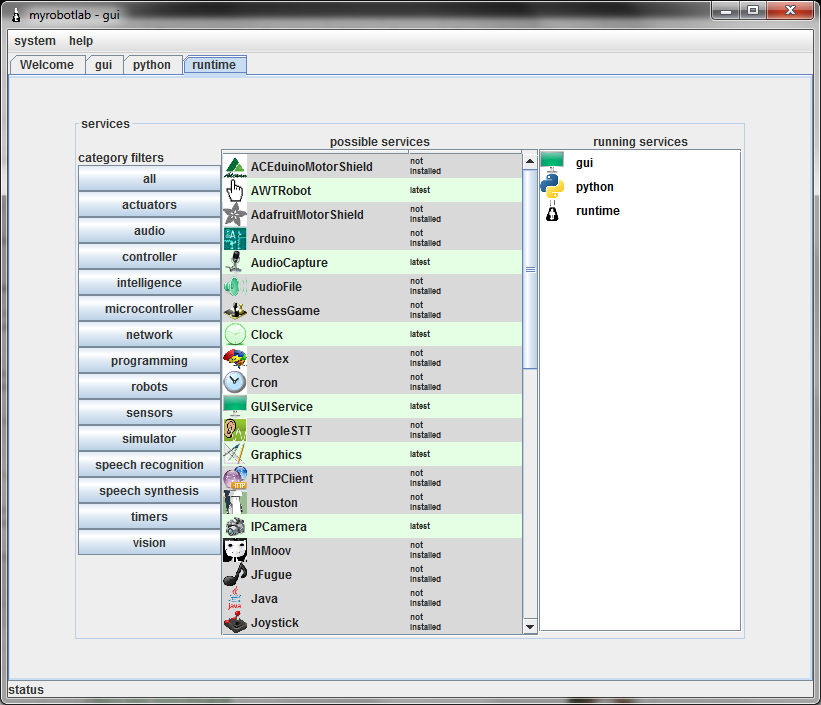Image resolution: width=821 pixels, height=705 pixels.
Task: Show programming category services
Action: pos(149,361)
